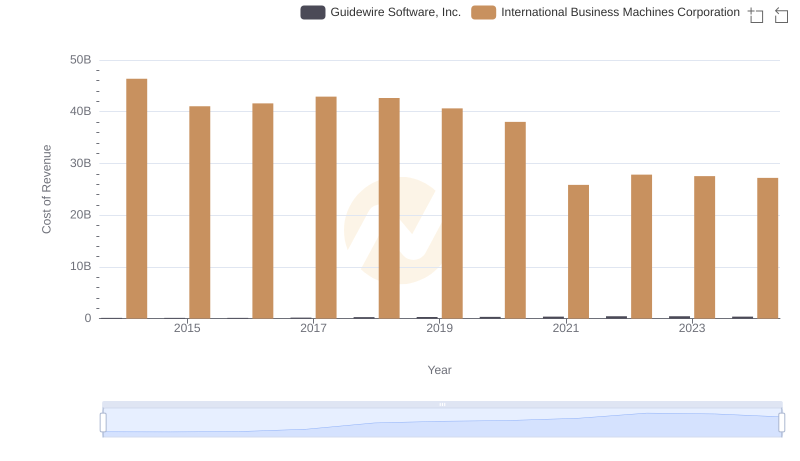Click the 50B y-axis label
Screen dimensions: 800x461
pyautogui.click(x=81, y=60)
